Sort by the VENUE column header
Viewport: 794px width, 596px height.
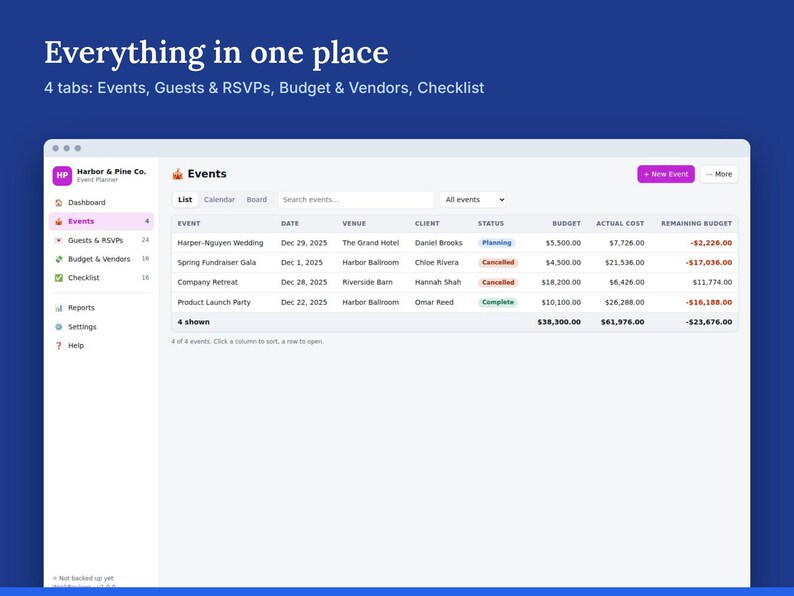pyautogui.click(x=354, y=223)
